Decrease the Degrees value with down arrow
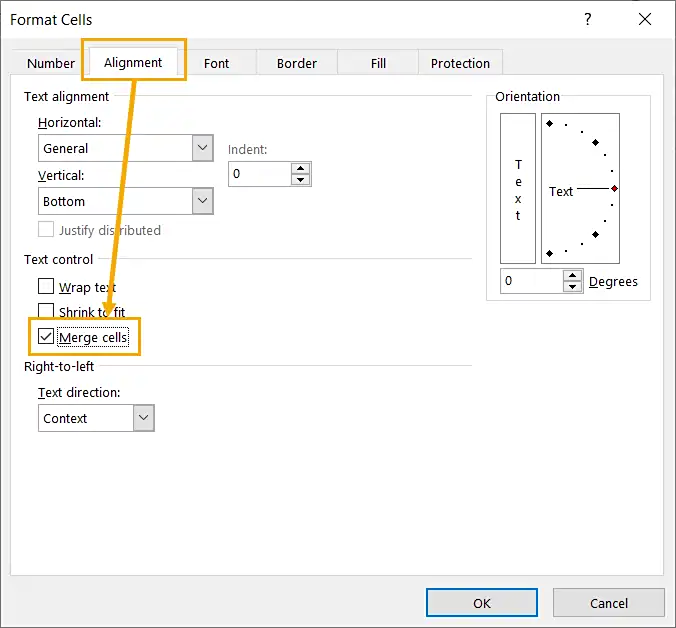The width and height of the screenshot is (676, 628). pos(572,287)
